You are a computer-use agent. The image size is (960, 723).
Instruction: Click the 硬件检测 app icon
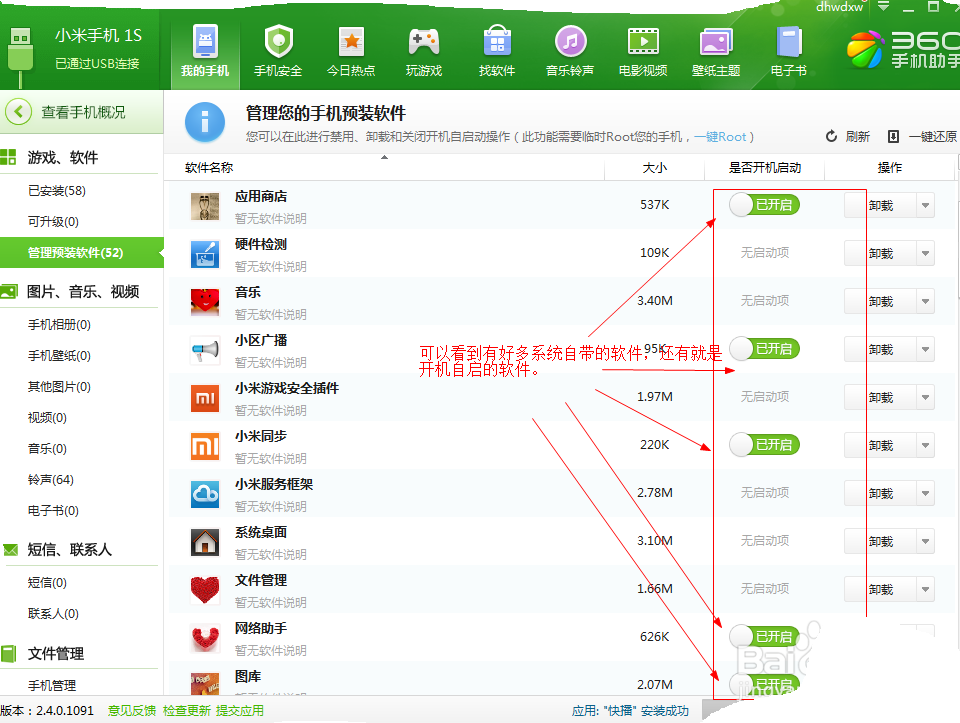pyautogui.click(x=204, y=254)
